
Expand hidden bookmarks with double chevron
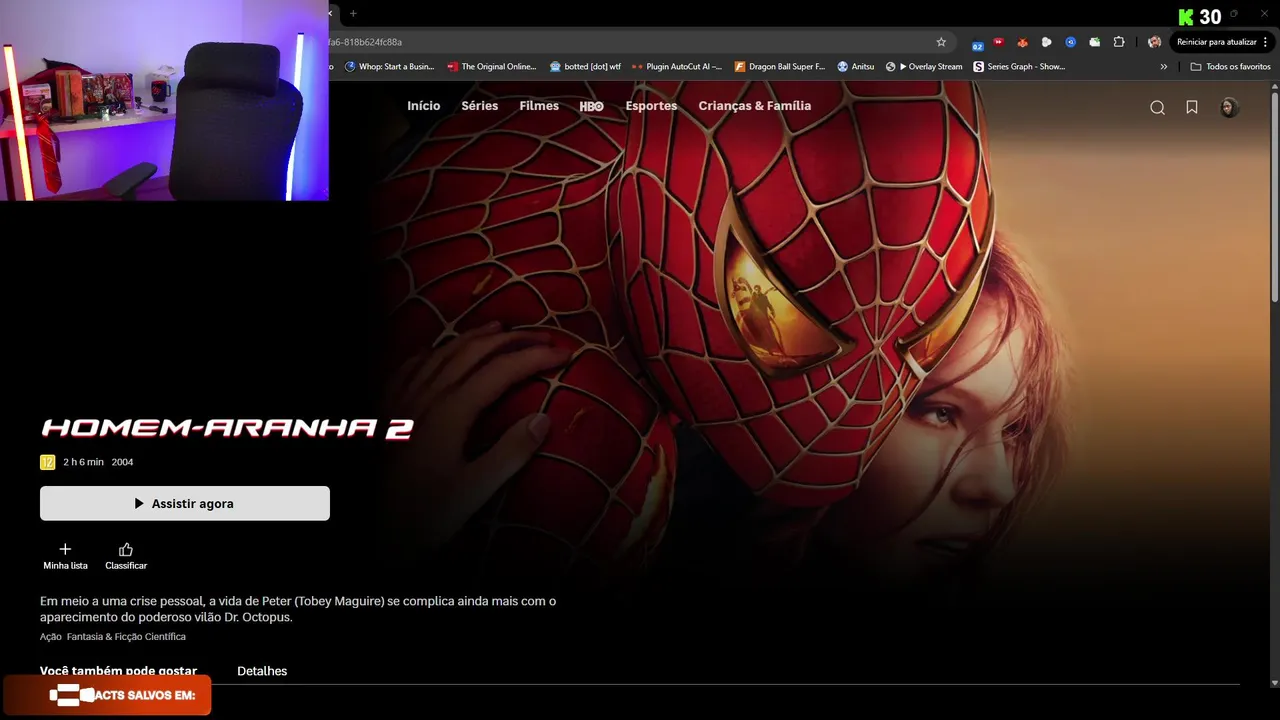(x=1163, y=67)
